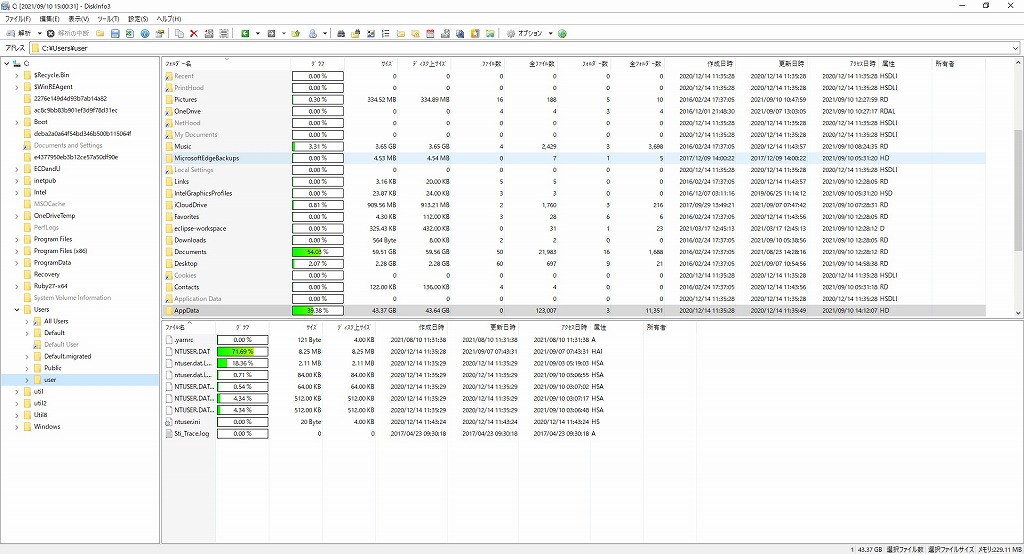Select the iCloudDrive folder row
The width and height of the screenshot is (1024, 554).
click(x=573, y=204)
